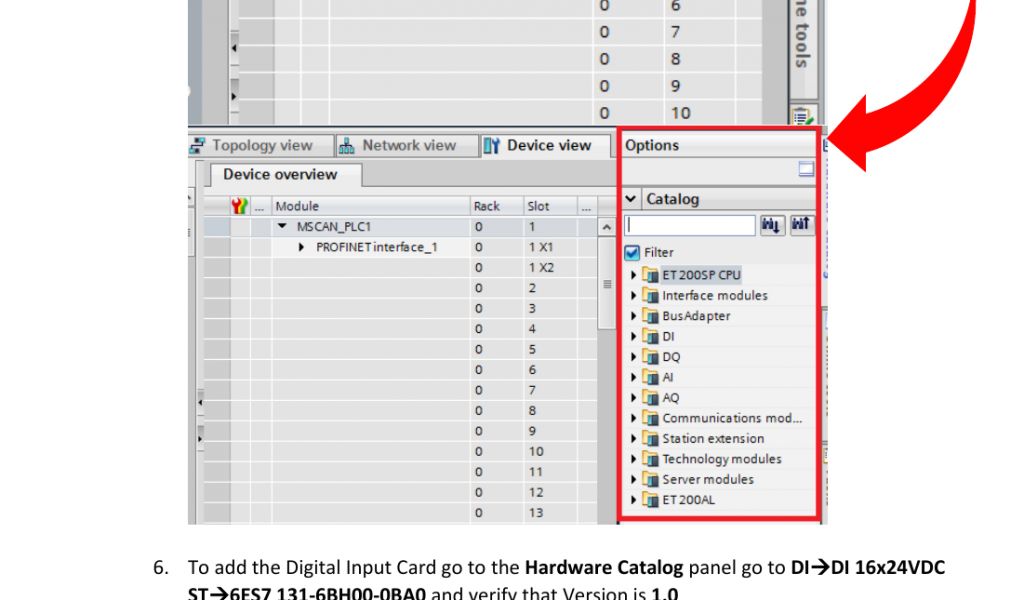
Task: Click the DQ folder icon in catalog
Action: pos(650,357)
